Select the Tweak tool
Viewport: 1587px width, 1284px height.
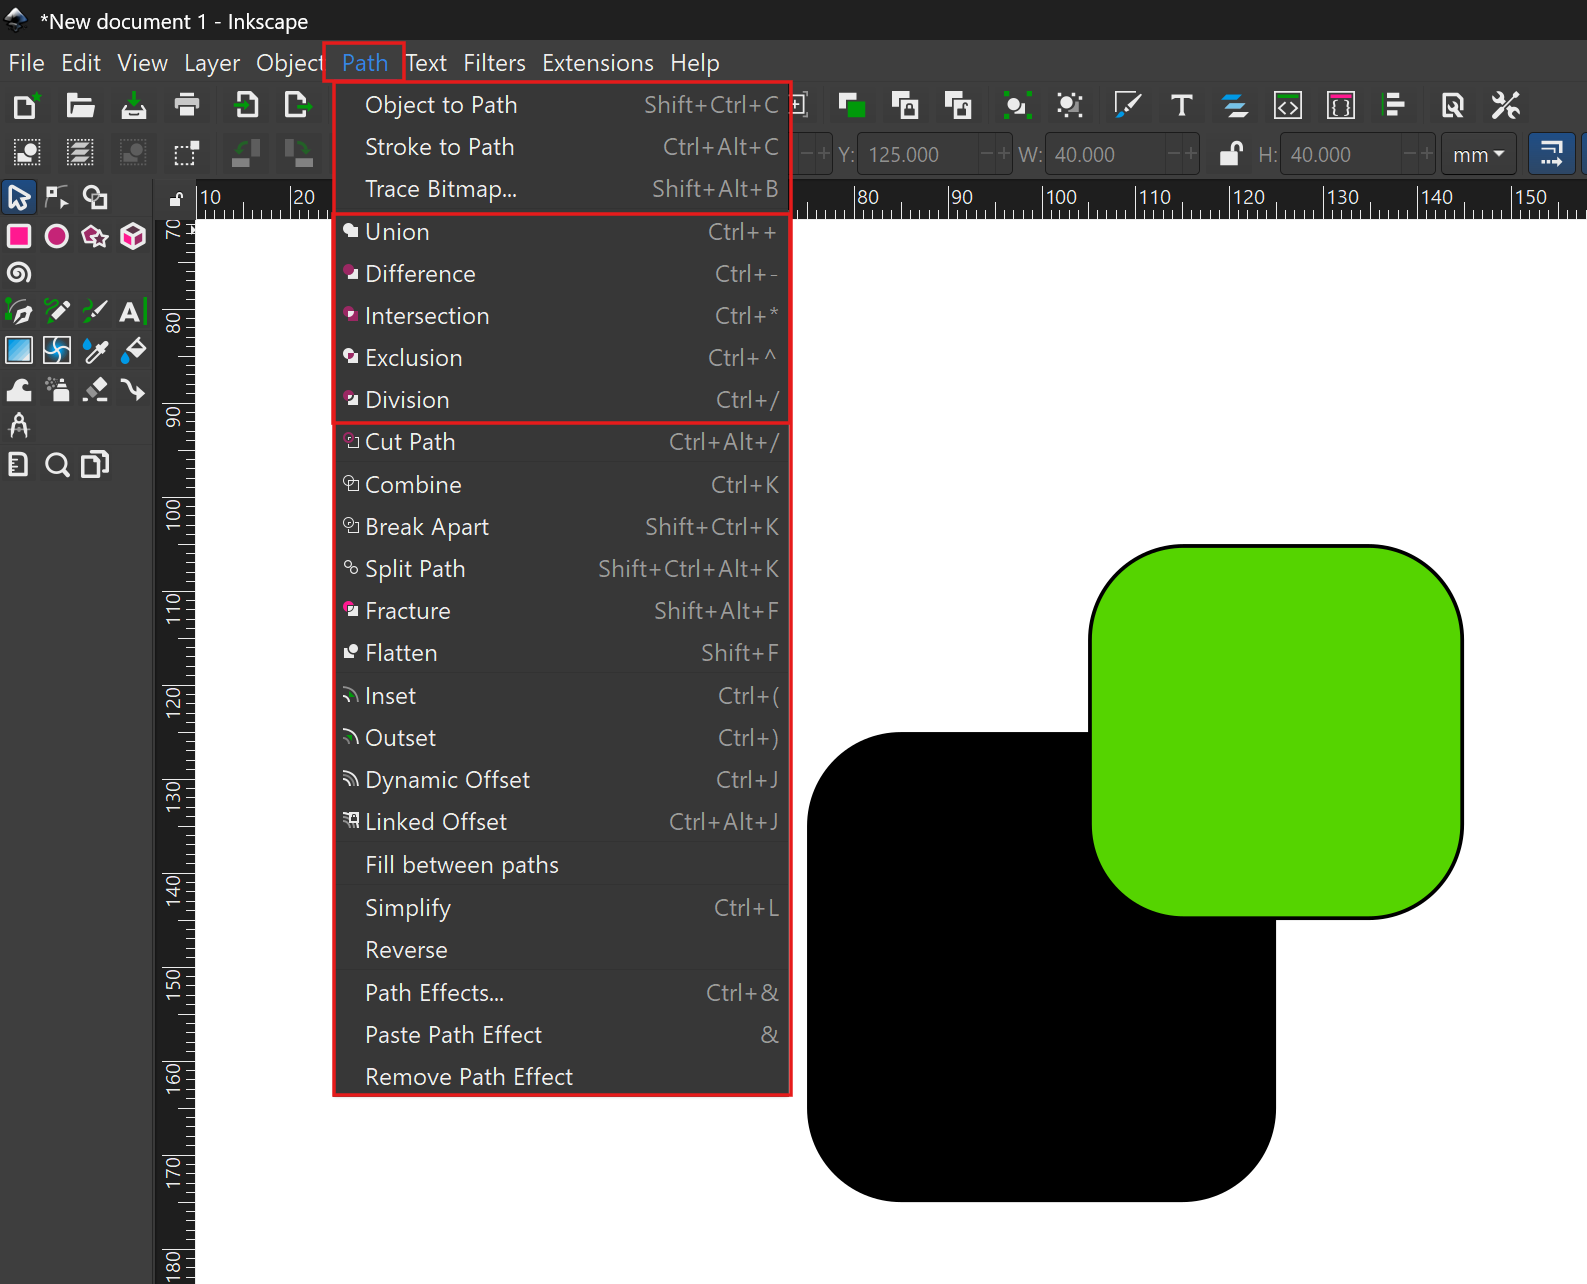(19, 389)
